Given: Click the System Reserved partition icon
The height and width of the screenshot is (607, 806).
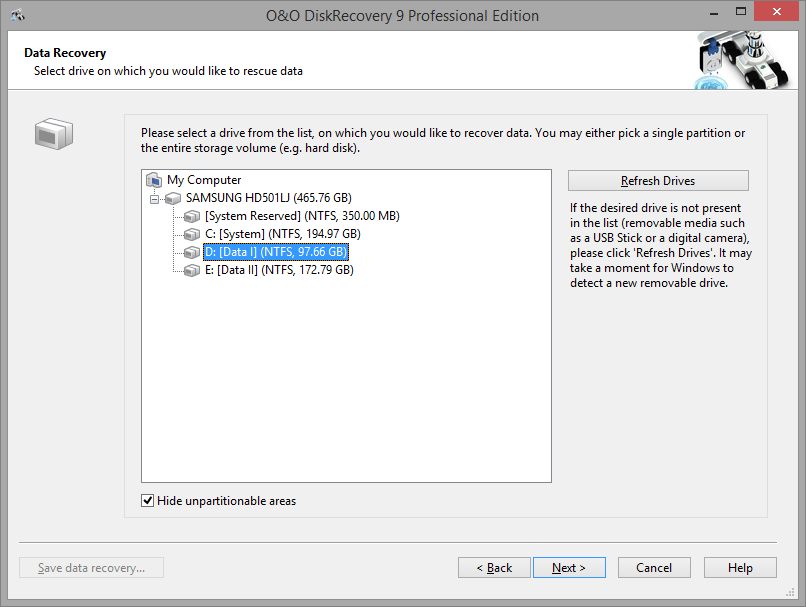Looking at the screenshot, I should pyautogui.click(x=192, y=216).
